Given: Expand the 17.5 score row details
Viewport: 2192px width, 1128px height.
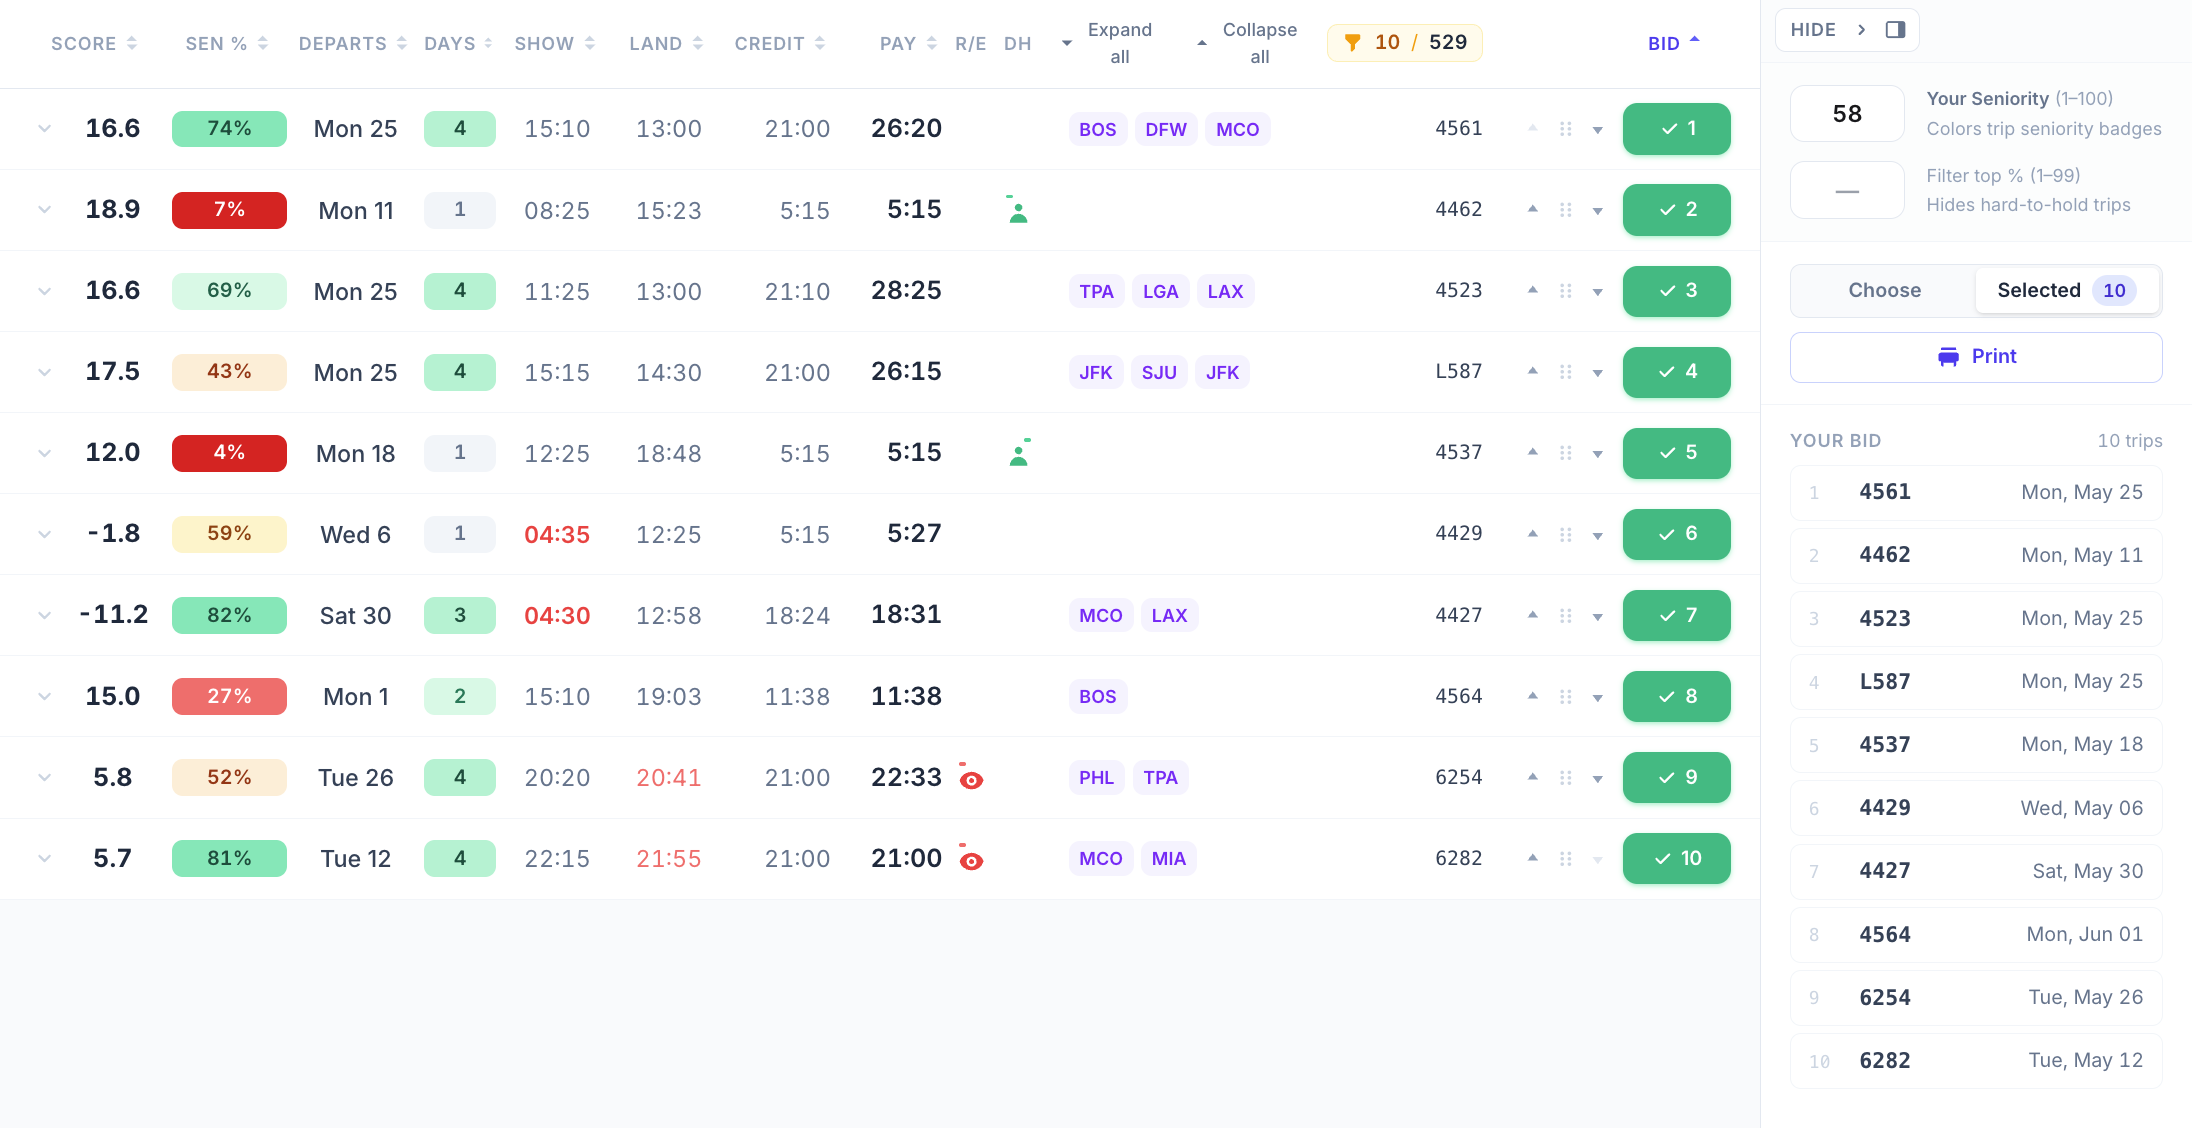Looking at the screenshot, I should [44, 372].
